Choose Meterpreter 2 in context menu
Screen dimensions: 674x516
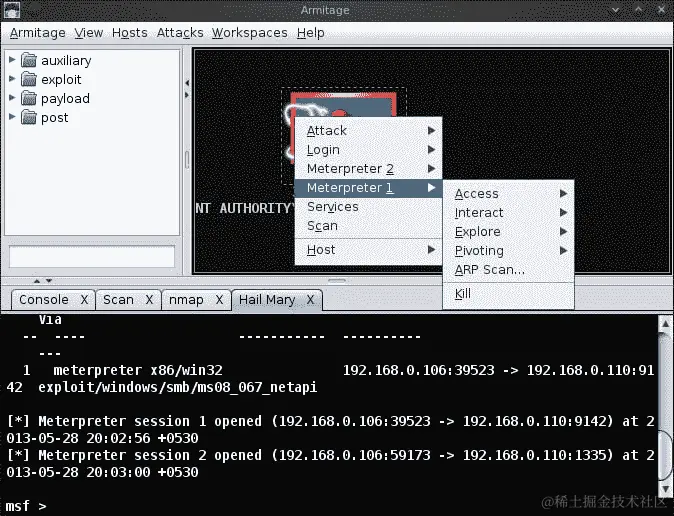(x=368, y=169)
